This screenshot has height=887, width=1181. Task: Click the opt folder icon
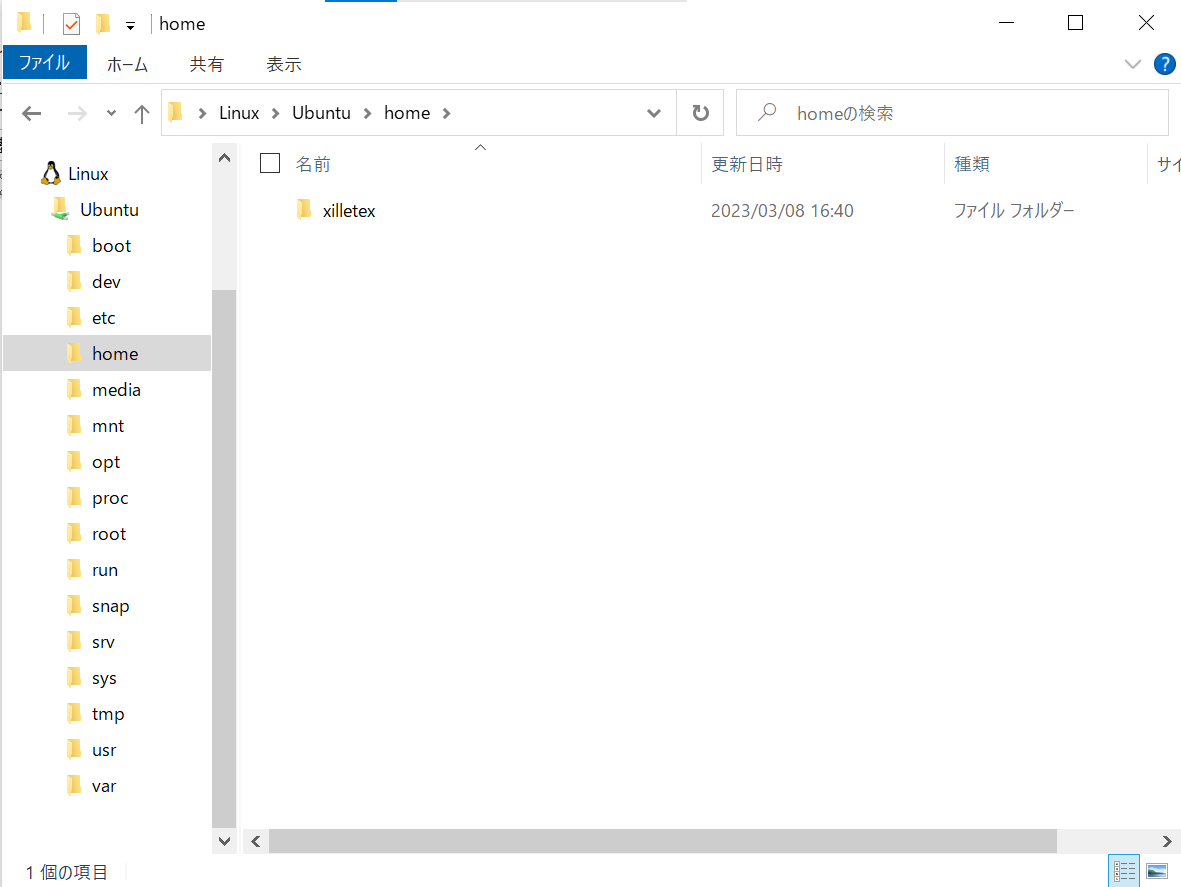74,462
